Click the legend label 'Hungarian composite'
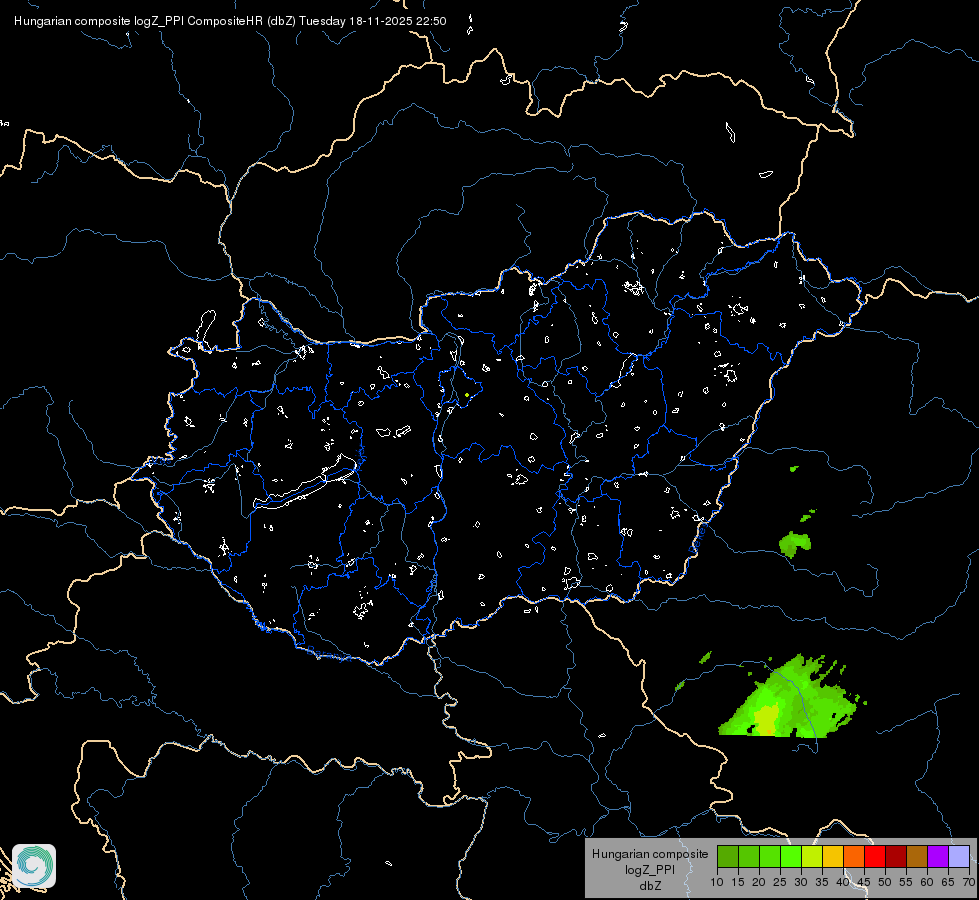The image size is (979, 900). (650, 854)
